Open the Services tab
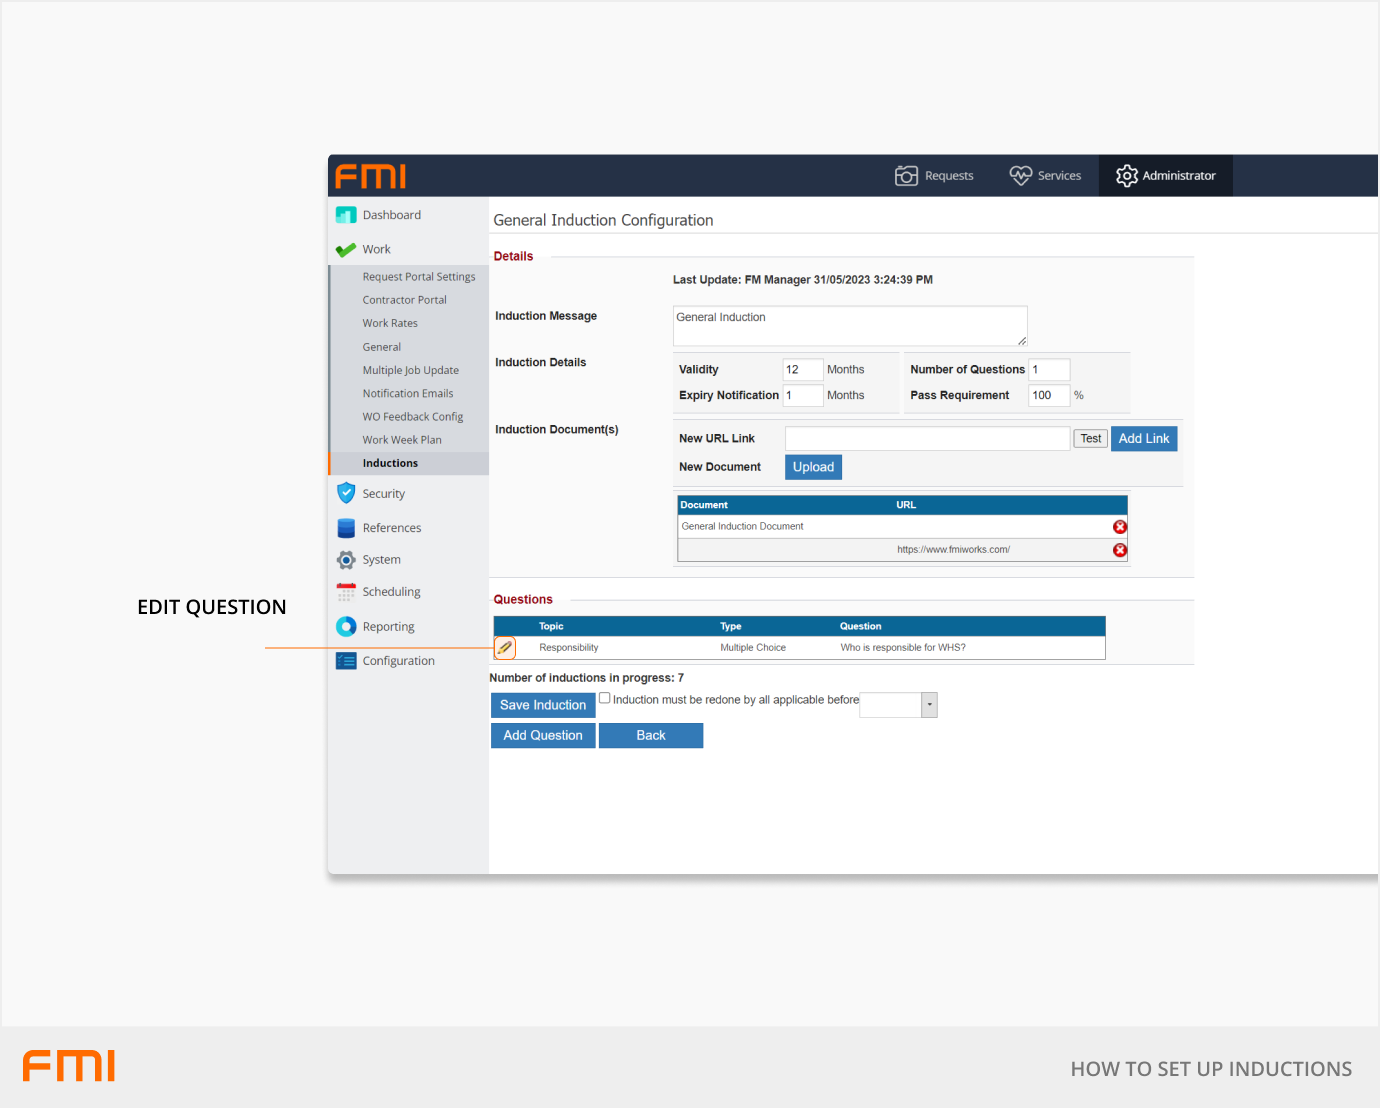 coord(1045,176)
